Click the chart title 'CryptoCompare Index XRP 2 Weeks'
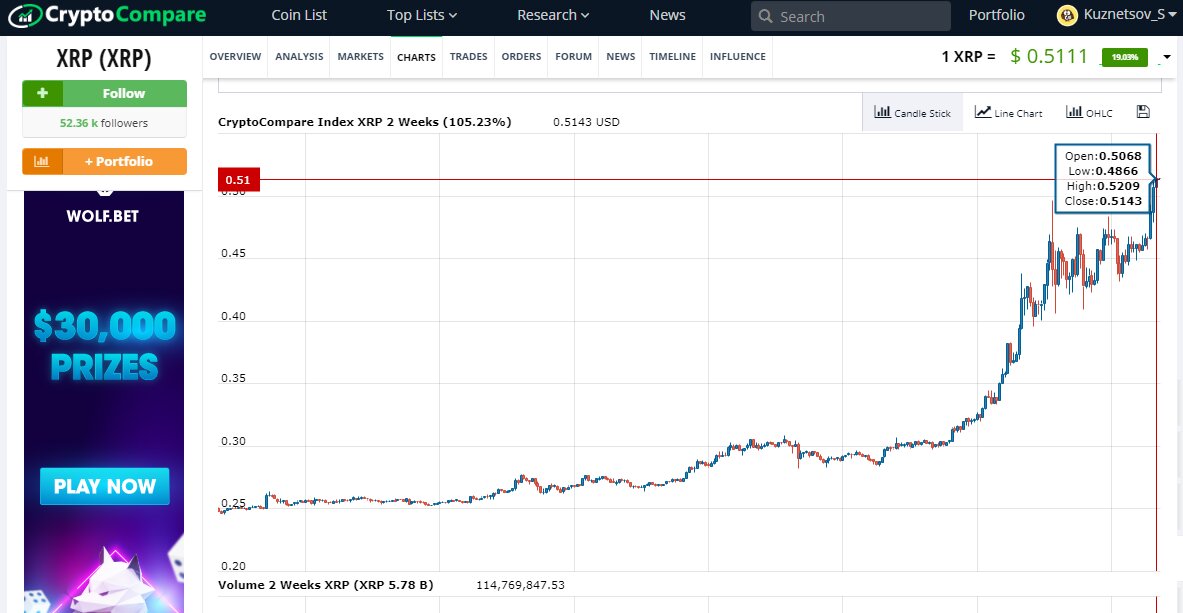Screen dimensions: 1183x613 (x=364, y=122)
